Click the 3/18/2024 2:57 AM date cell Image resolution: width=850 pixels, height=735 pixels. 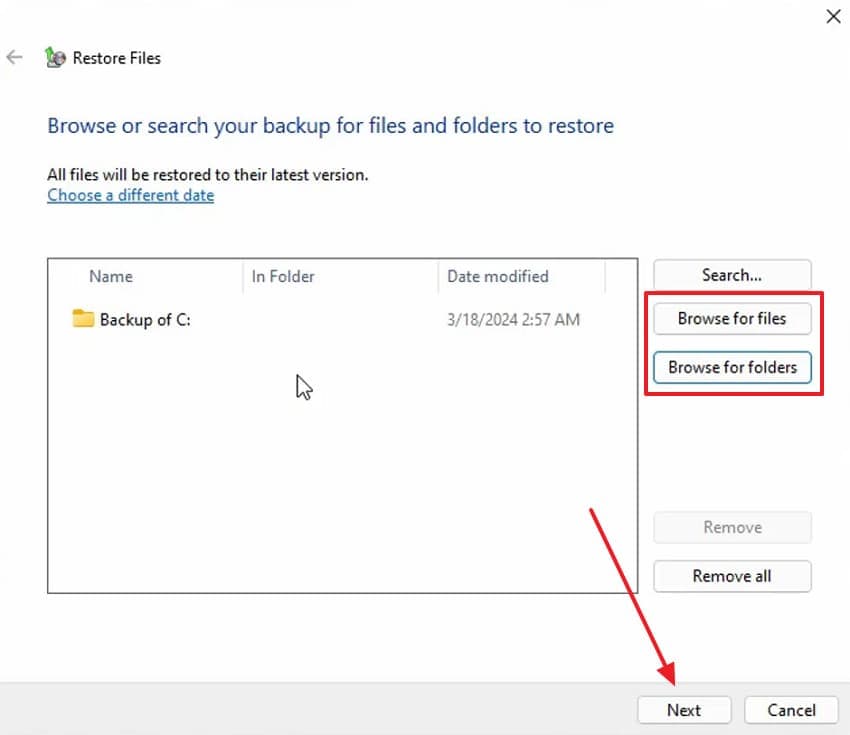513,320
